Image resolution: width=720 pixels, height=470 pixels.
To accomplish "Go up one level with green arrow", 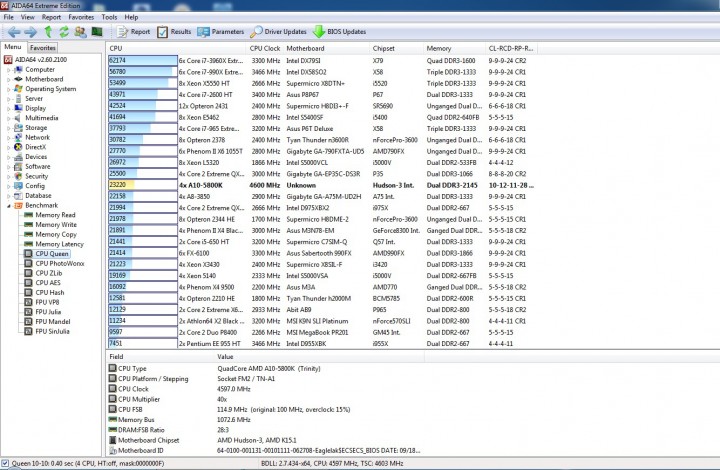I will click(48, 32).
